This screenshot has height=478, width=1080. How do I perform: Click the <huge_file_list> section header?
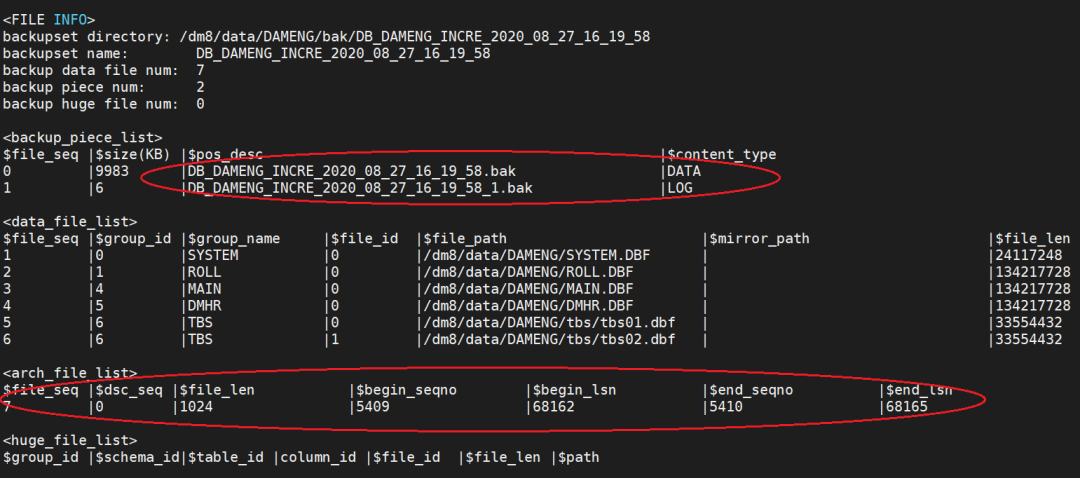[x=70, y=440]
